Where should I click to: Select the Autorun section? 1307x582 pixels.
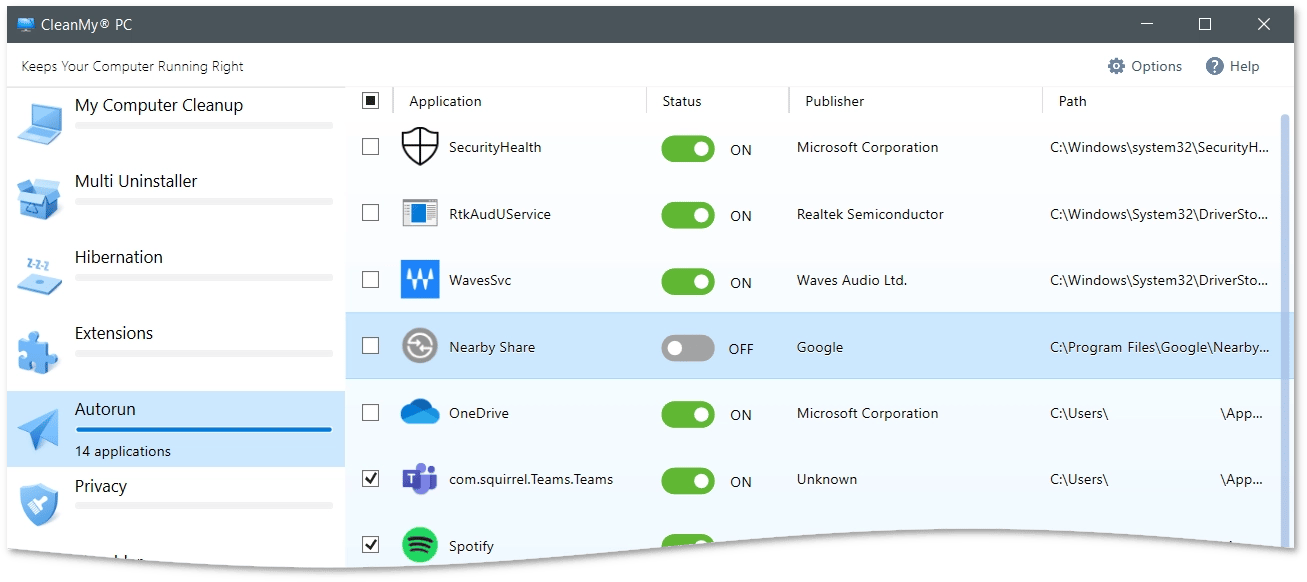click(176, 429)
